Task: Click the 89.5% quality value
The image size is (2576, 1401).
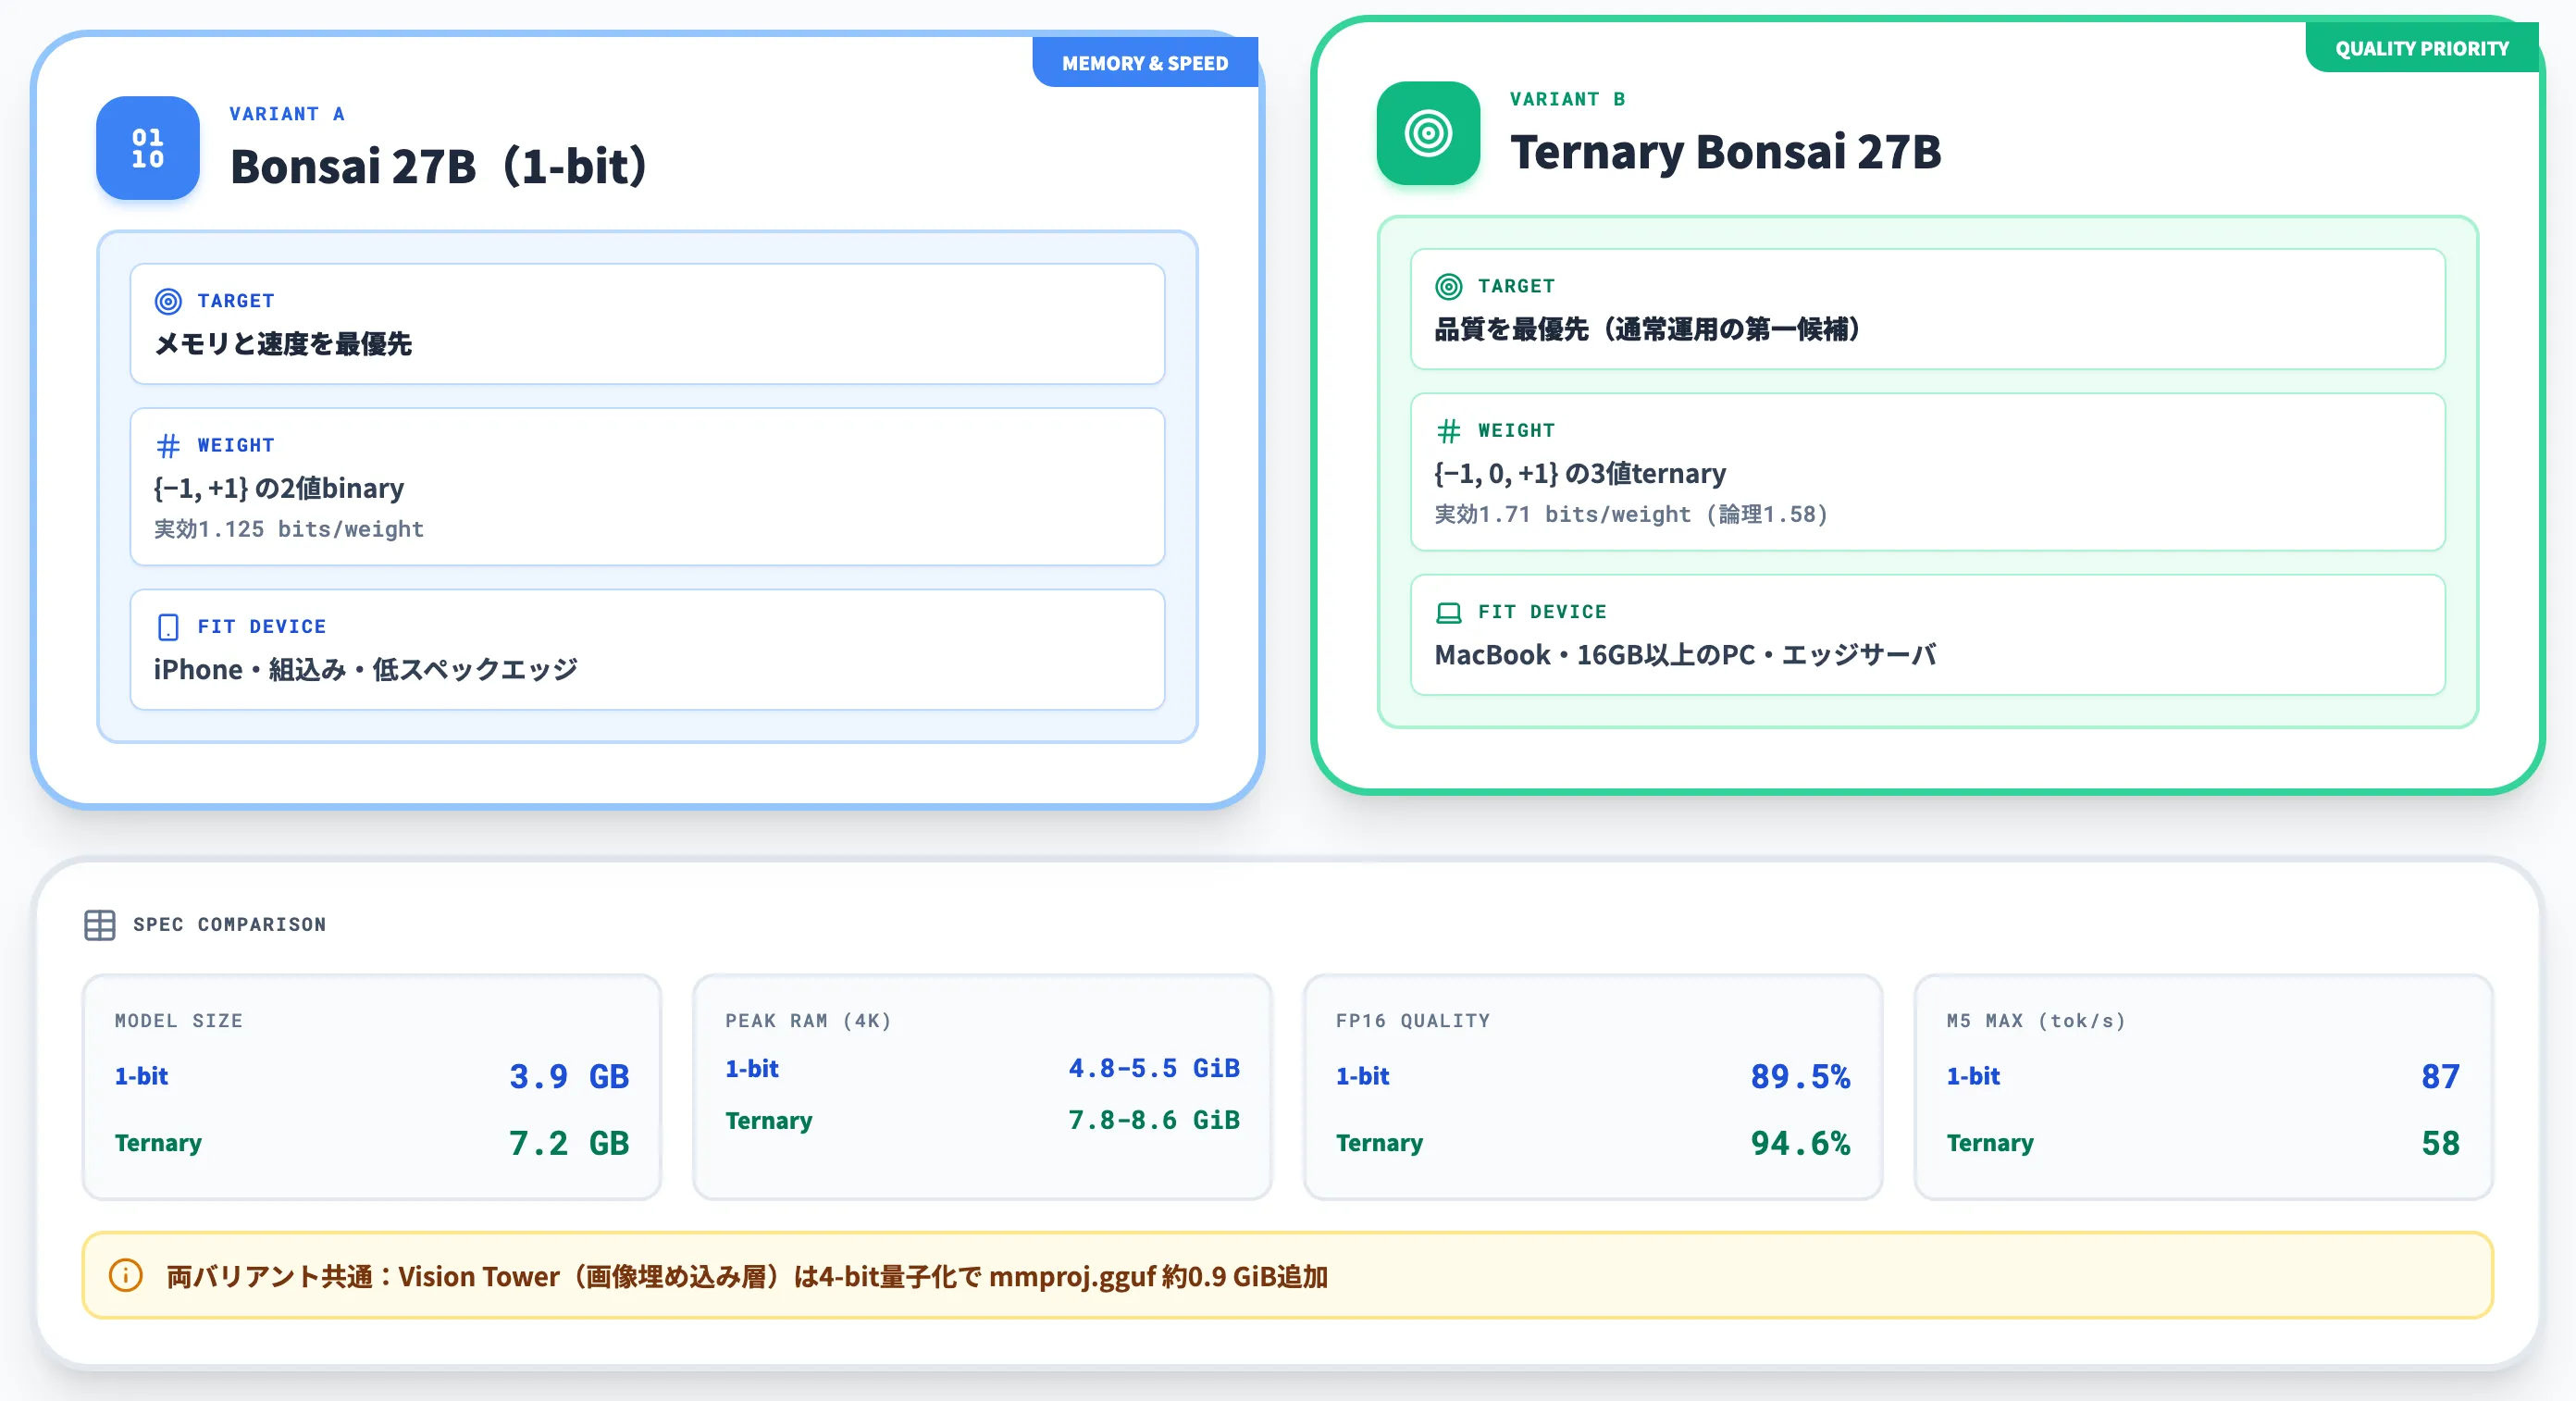Action: click(1800, 1076)
